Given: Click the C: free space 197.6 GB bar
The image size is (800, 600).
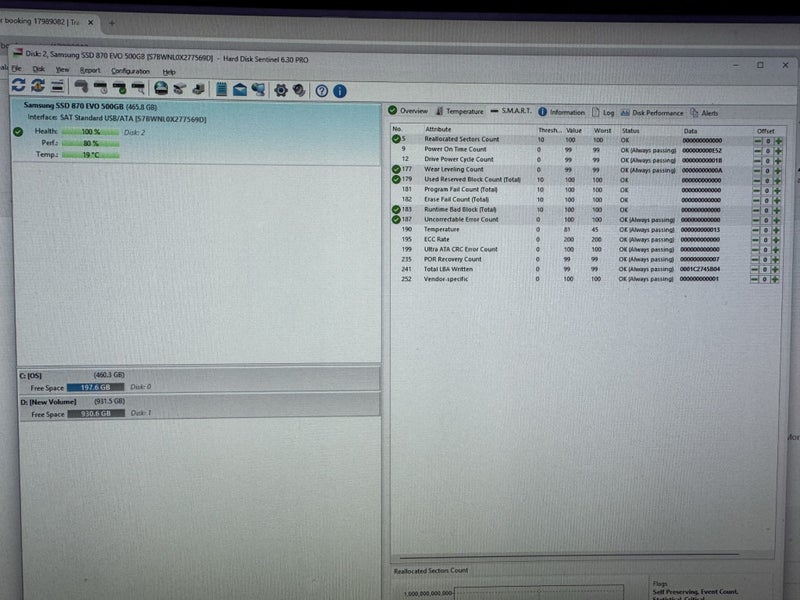Looking at the screenshot, I should (95, 387).
